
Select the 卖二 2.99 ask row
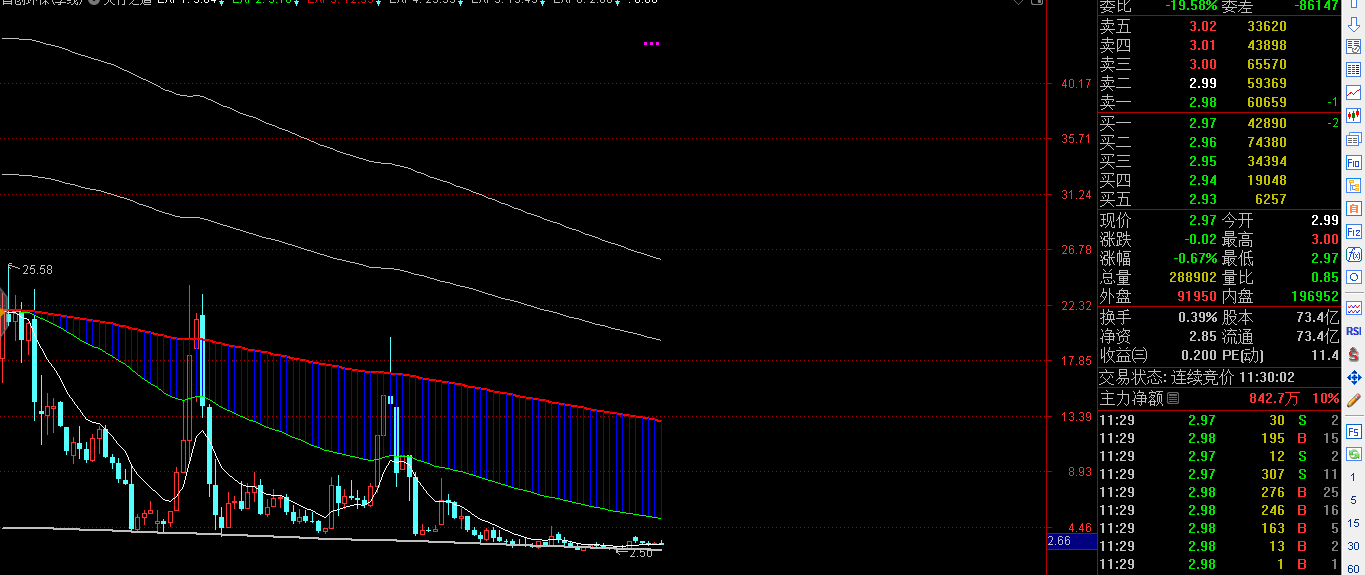pyautogui.click(x=1218, y=84)
